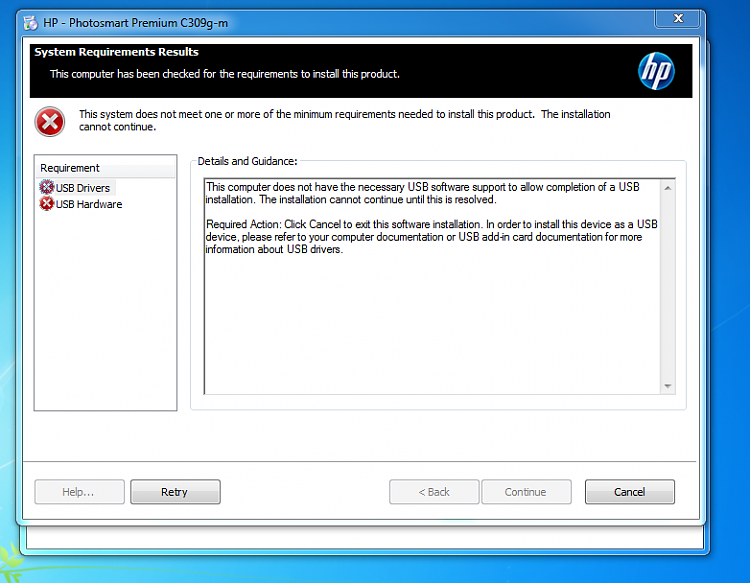The width and height of the screenshot is (750, 583).
Task: Click 'This computer has been checked' subtitle
Action: point(225,74)
